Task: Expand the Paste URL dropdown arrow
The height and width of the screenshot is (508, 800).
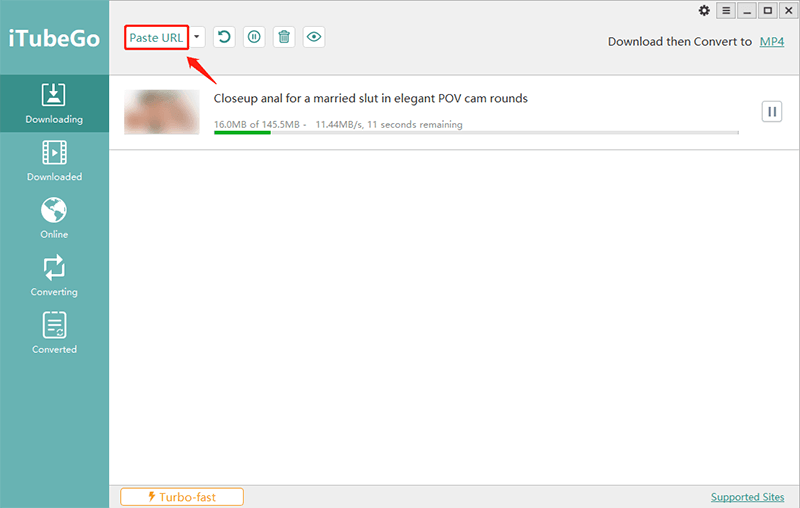Action: pos(196,37)
